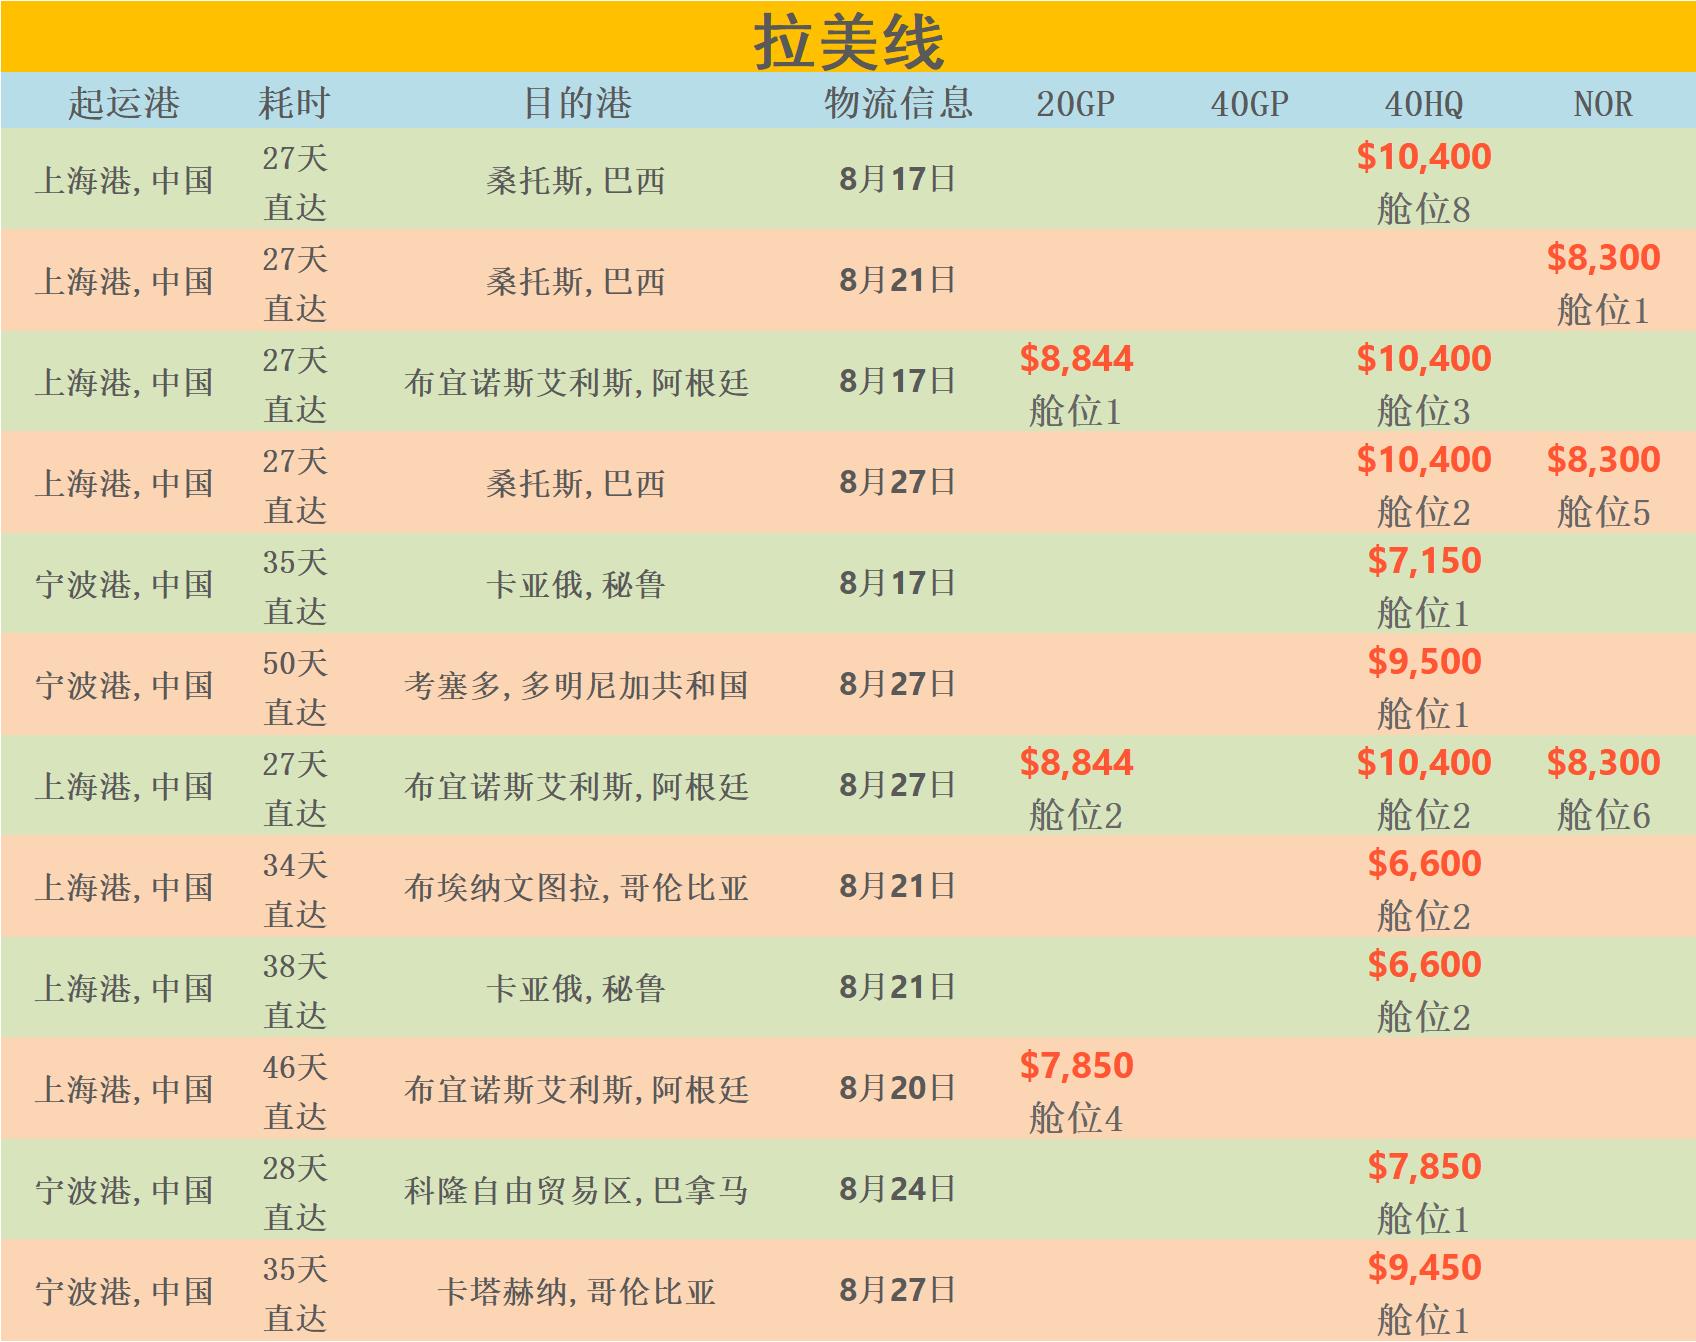
Task: Click the 8月20日 date cell
Action: pos(898,1088)
